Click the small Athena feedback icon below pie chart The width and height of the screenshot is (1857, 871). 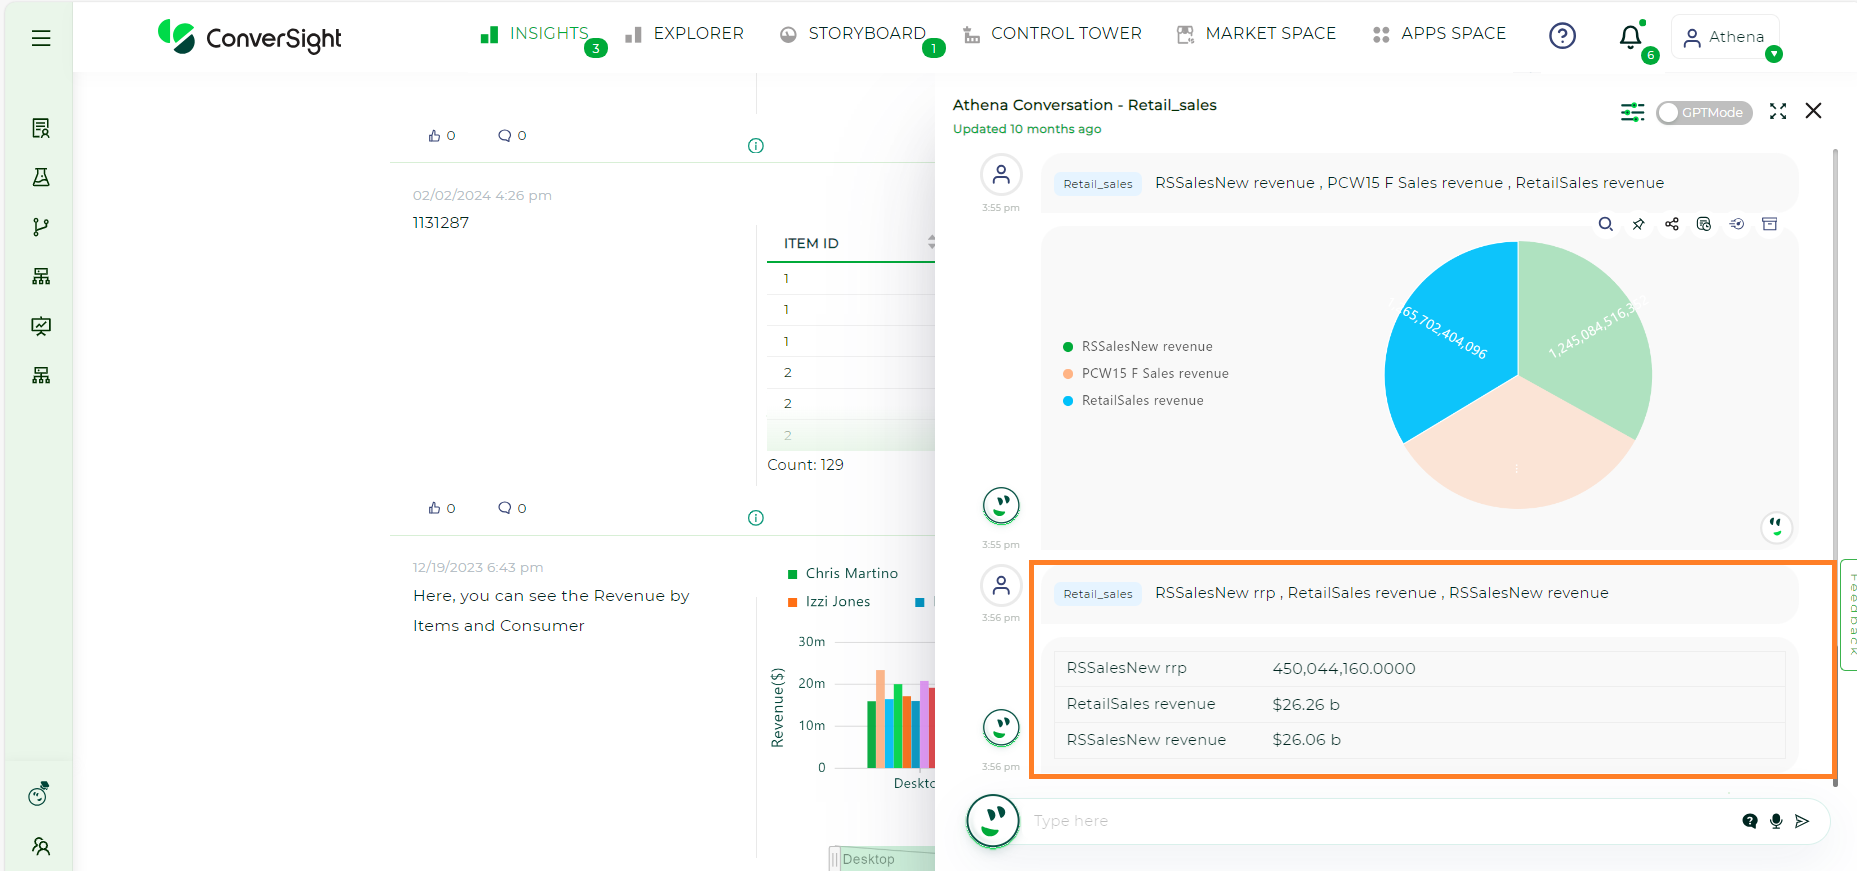coord(1776,527)
